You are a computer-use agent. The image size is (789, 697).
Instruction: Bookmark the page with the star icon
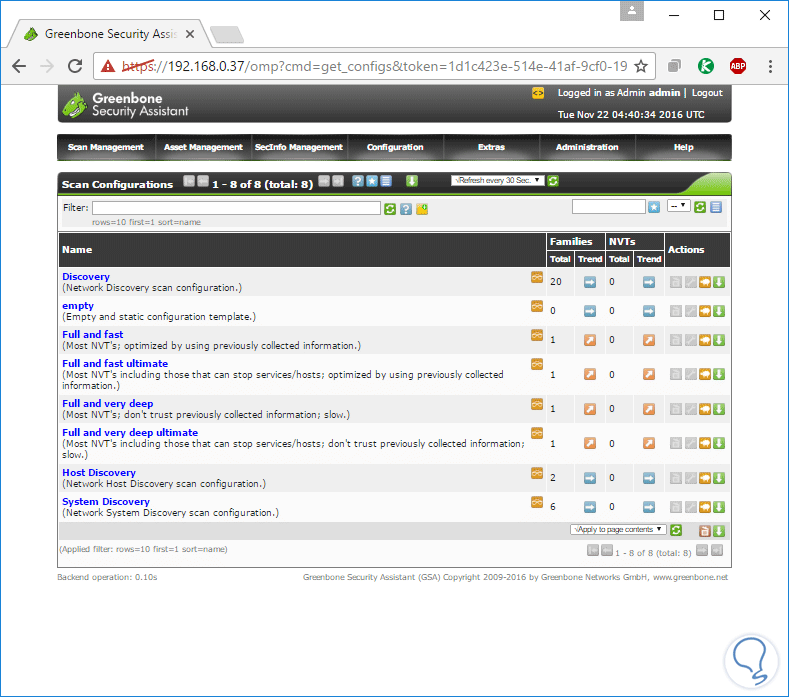(641, 66)
